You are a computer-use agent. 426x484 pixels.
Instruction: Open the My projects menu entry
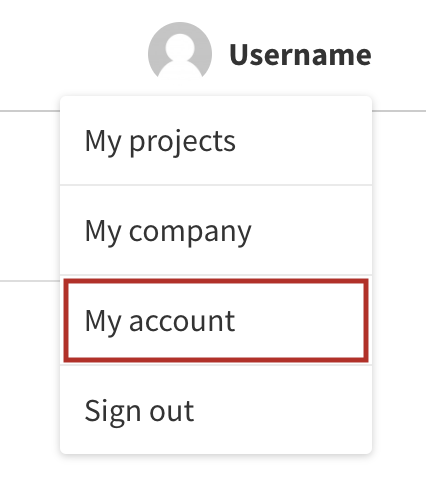(x=216, y=140)
